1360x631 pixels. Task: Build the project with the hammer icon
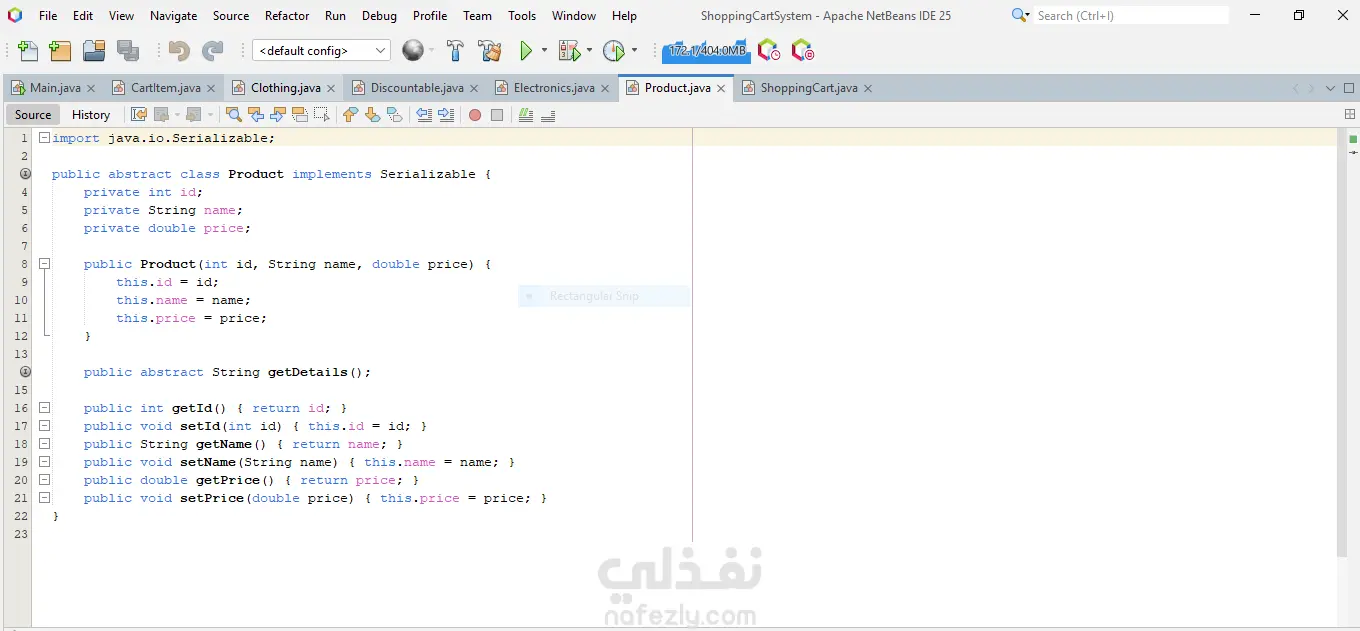456,50
